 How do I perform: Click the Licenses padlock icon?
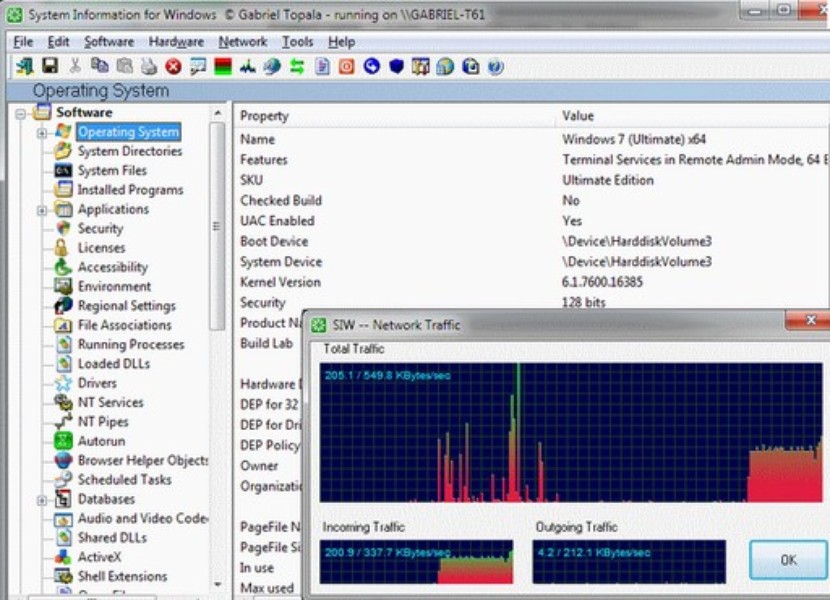coord(61,247)
